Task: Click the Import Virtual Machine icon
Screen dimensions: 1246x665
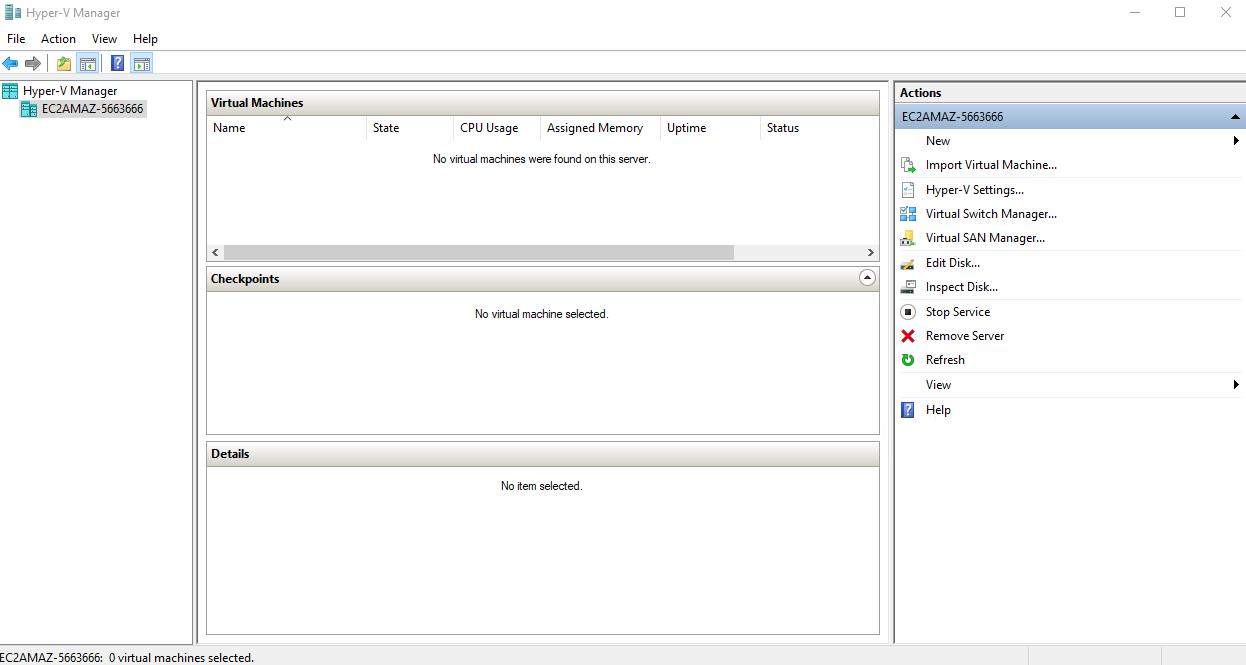Action: tap(908, 165)
